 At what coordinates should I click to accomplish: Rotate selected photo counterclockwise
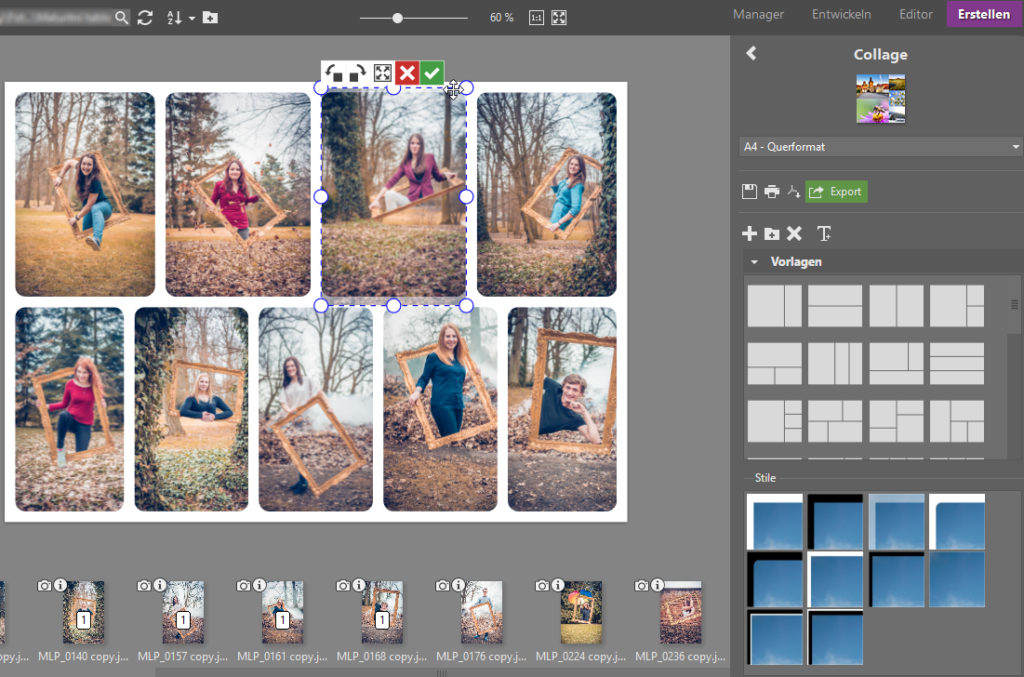(x=334, y=72)
